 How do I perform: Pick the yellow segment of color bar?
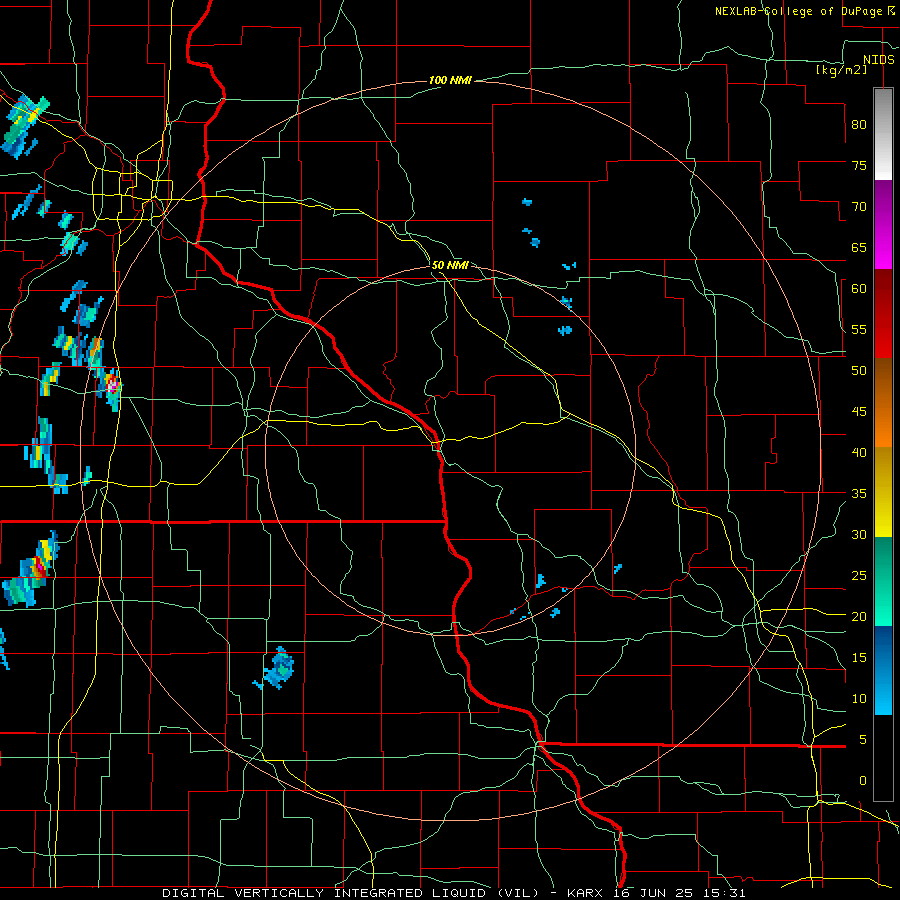pos(883,492)
